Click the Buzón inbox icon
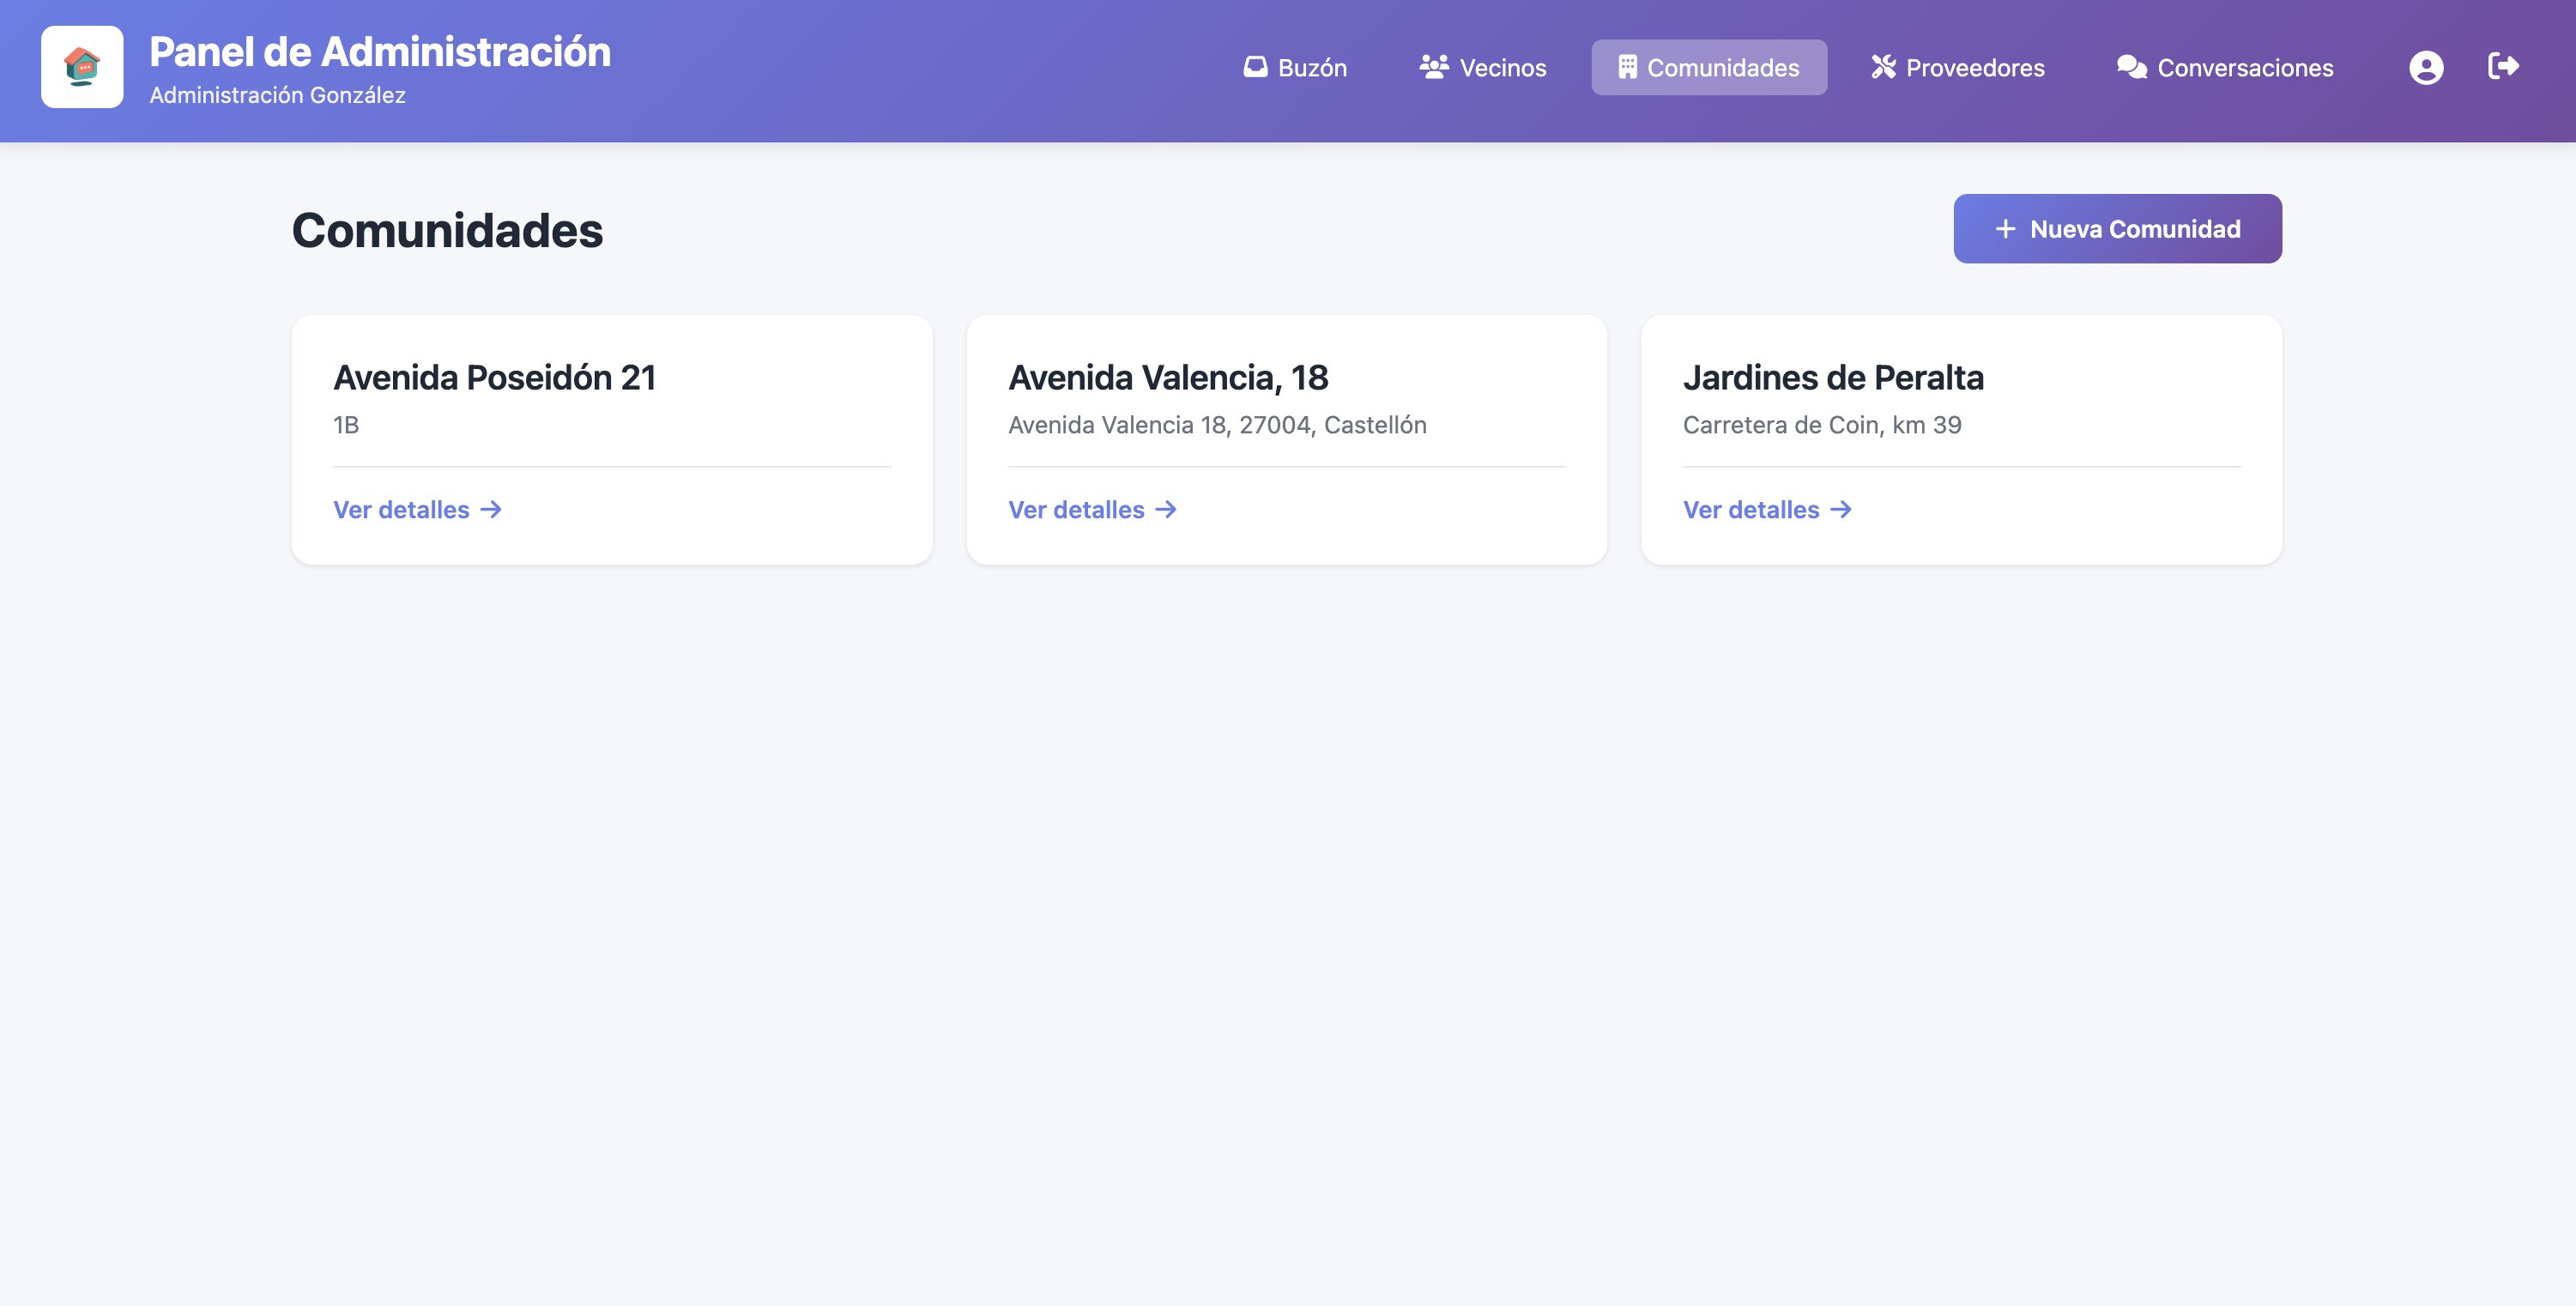 click(1255, 67)
